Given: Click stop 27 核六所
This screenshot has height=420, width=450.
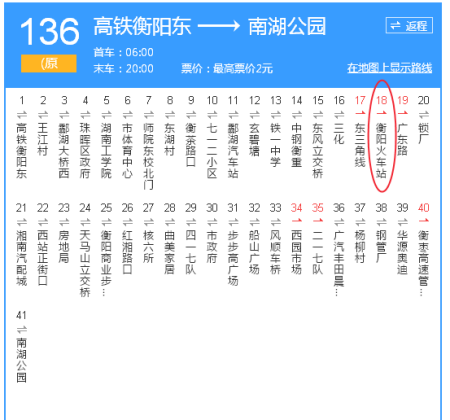Looking at the screenshot, I should (x=148, y=247).
